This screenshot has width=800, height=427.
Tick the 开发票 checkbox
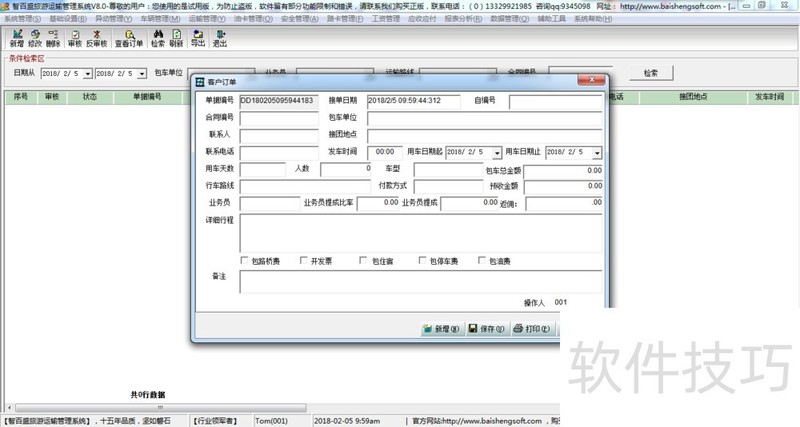[x=303, y=261]
